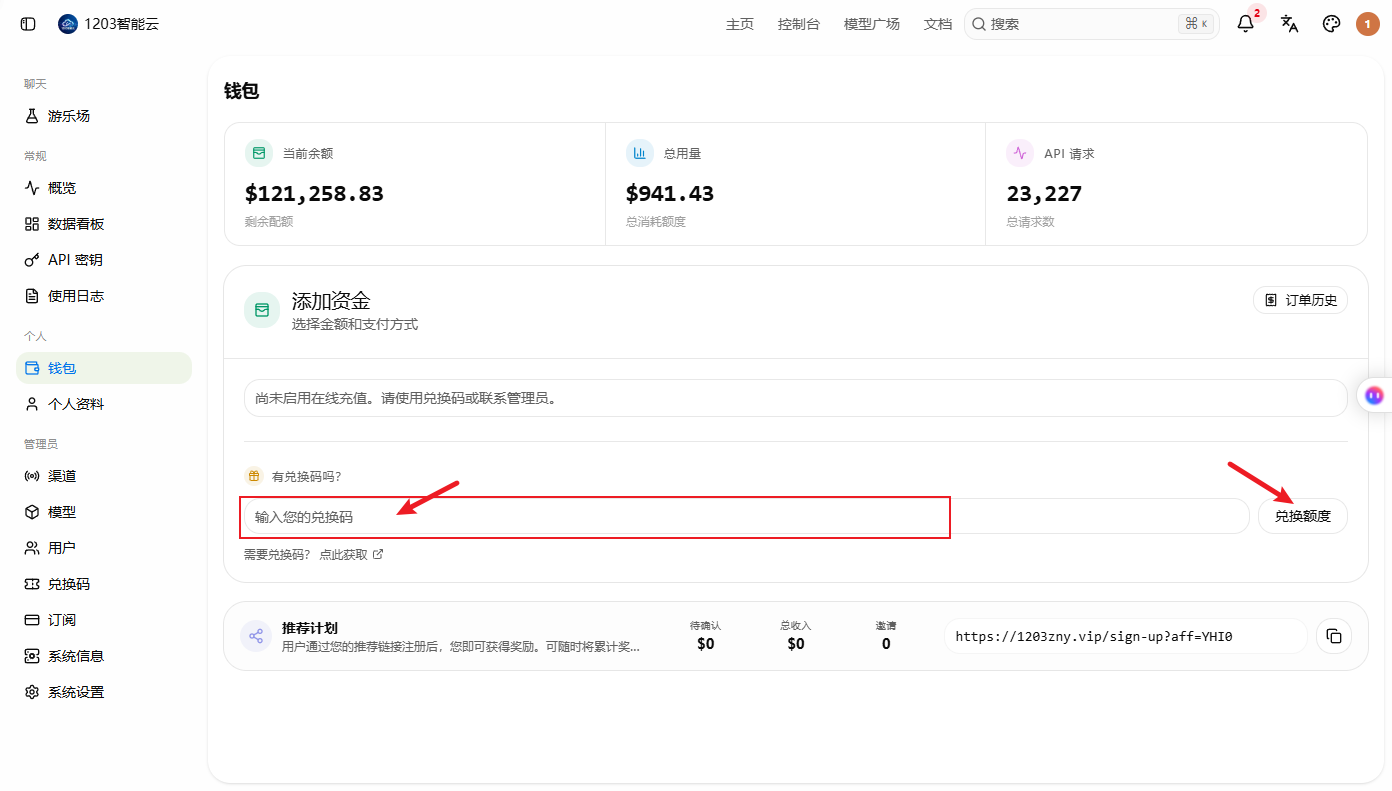Toggle the sidebar collapse icon
The height and width of the screenshot is (791, 1392).
coord(28,24)
